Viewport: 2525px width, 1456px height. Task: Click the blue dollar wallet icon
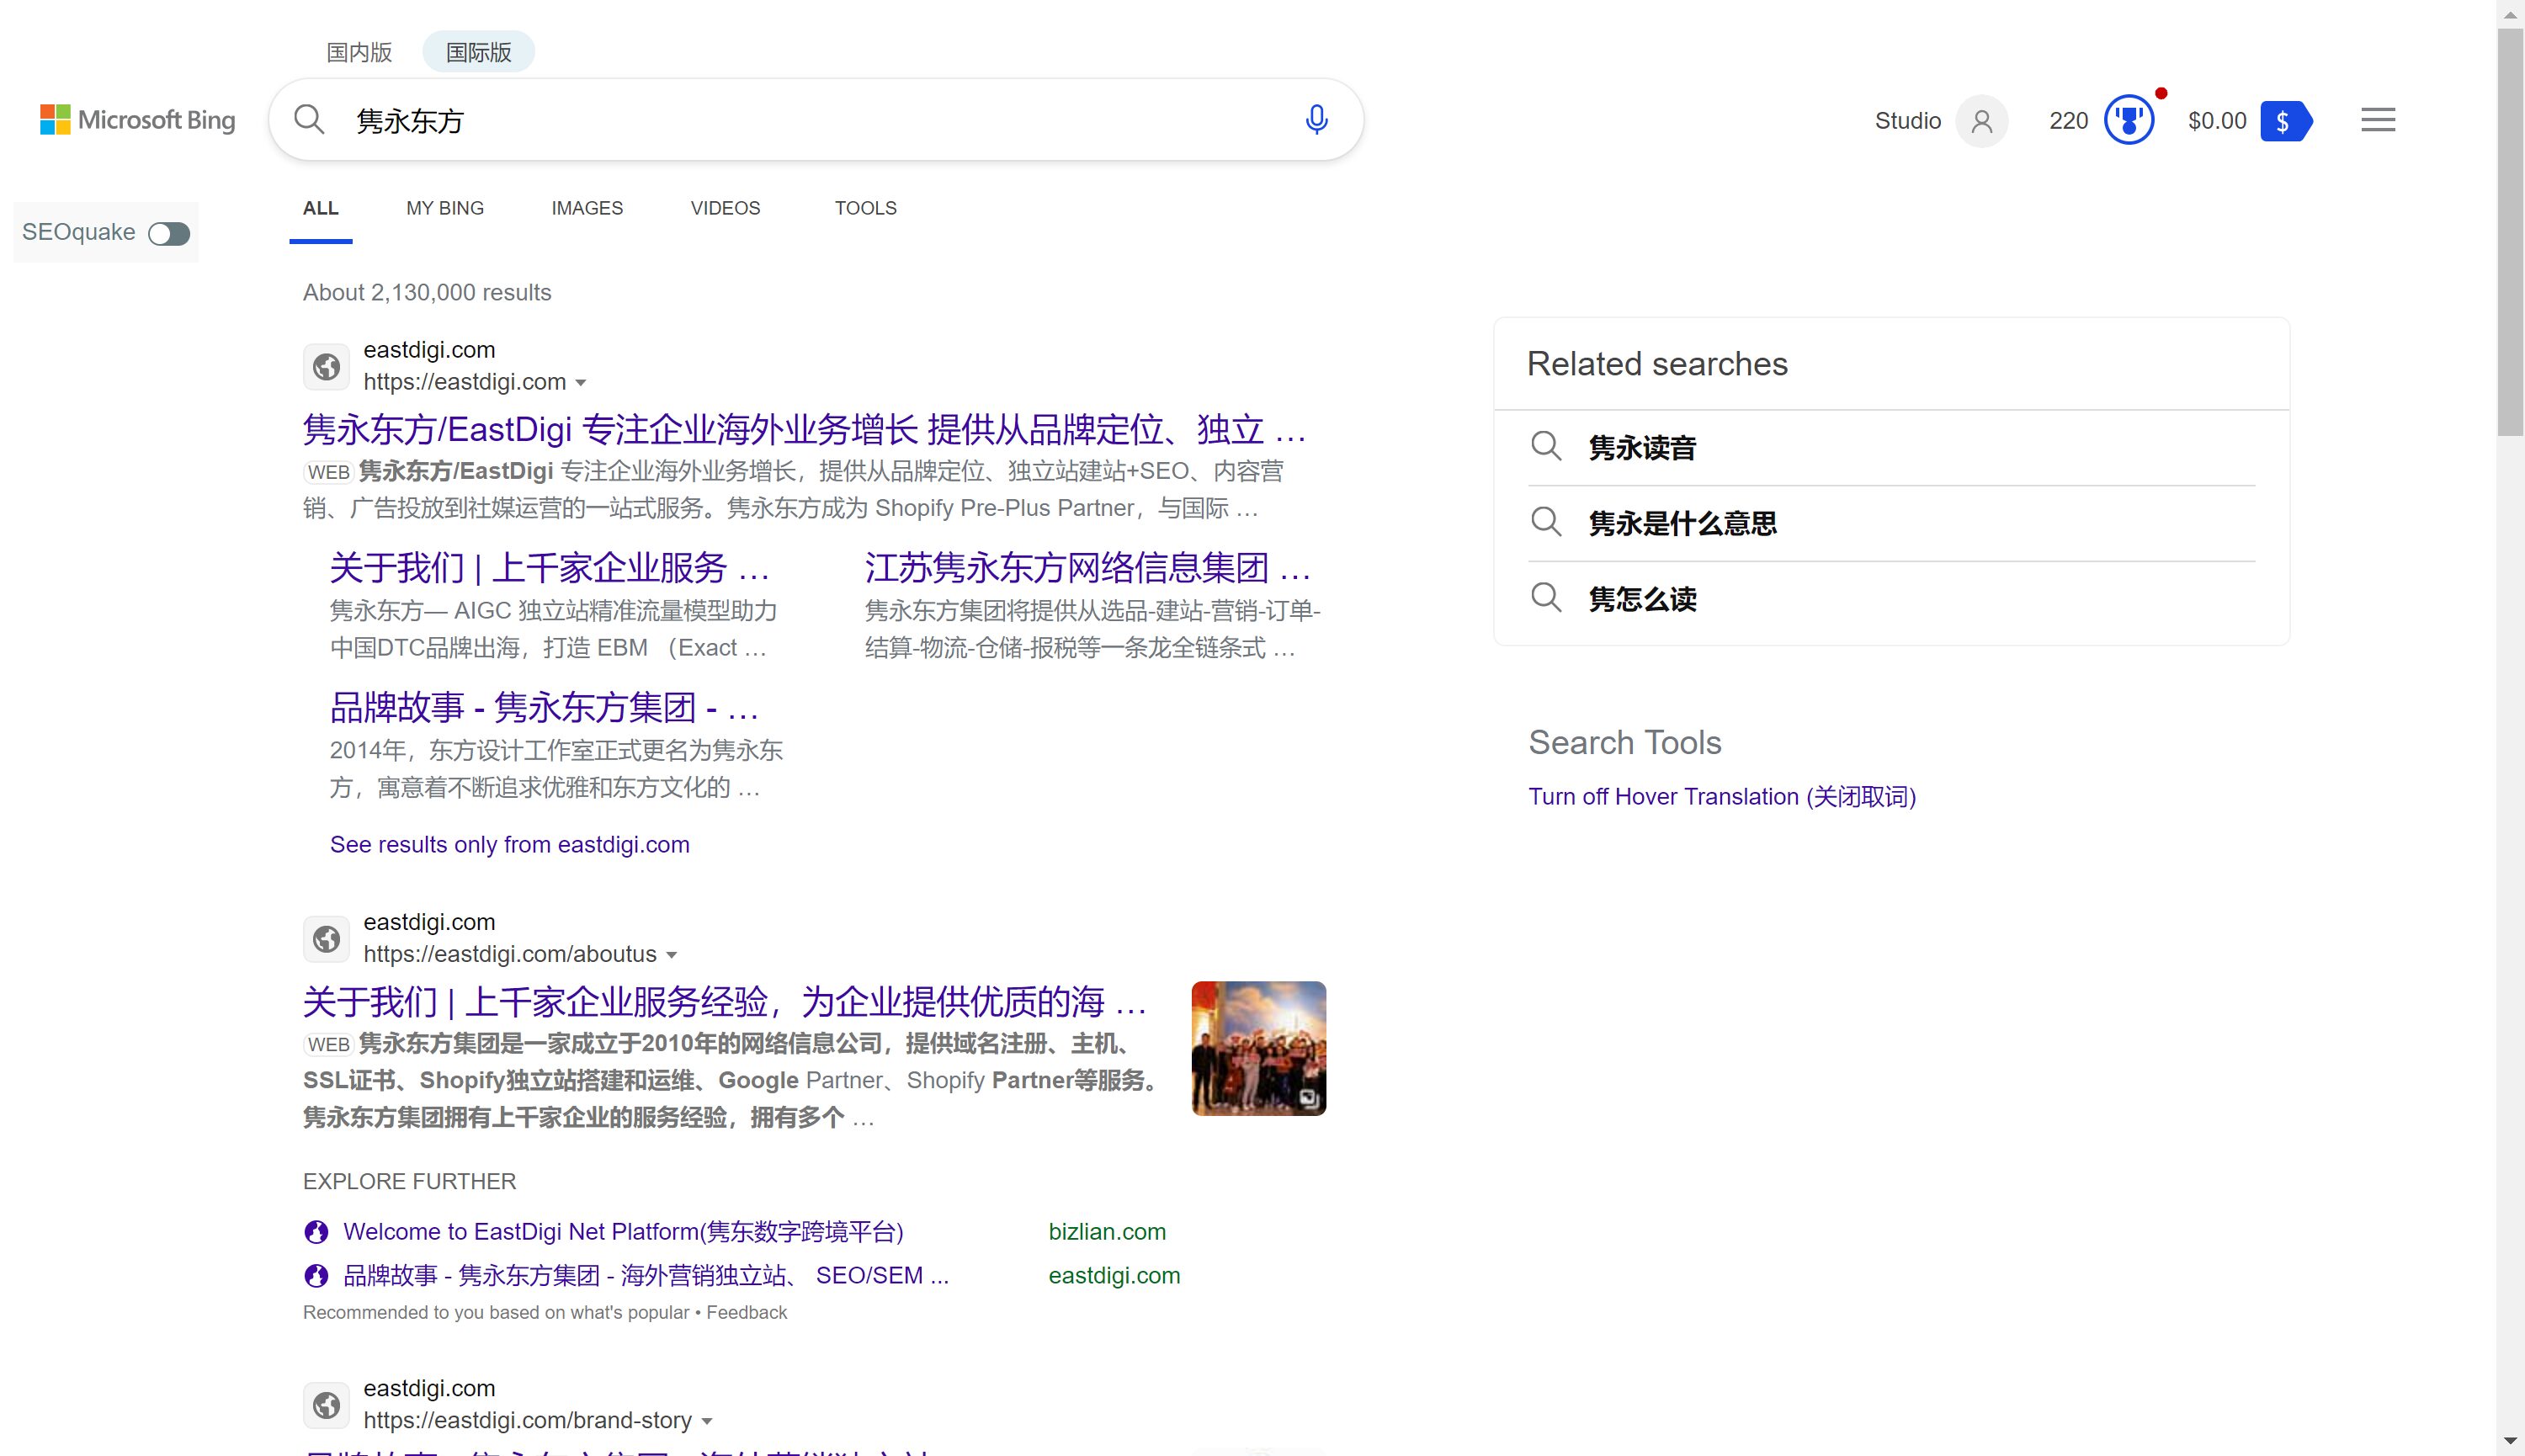(2285, 121)
